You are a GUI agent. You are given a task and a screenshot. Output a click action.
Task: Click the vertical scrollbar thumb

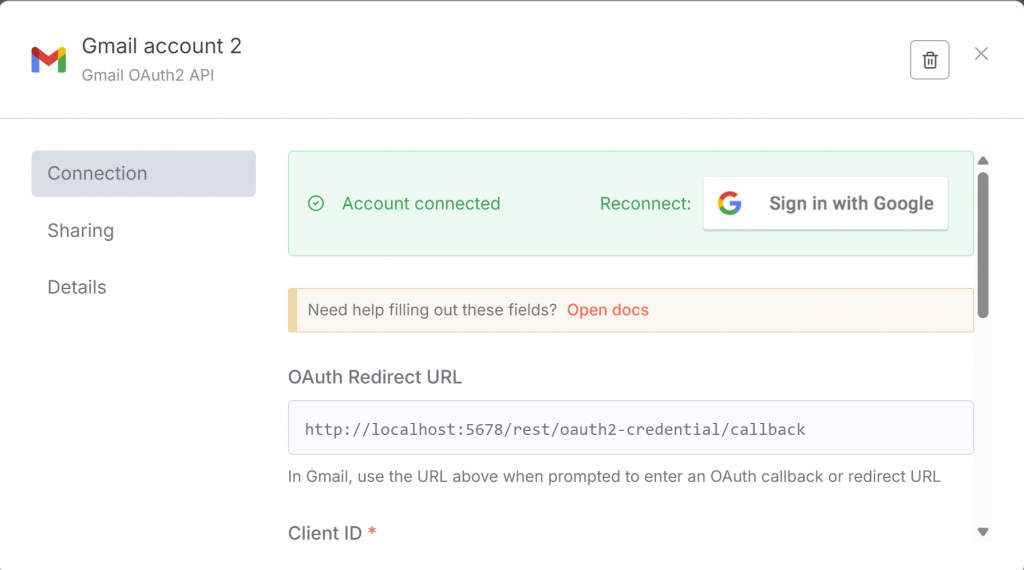coord(983,245)
